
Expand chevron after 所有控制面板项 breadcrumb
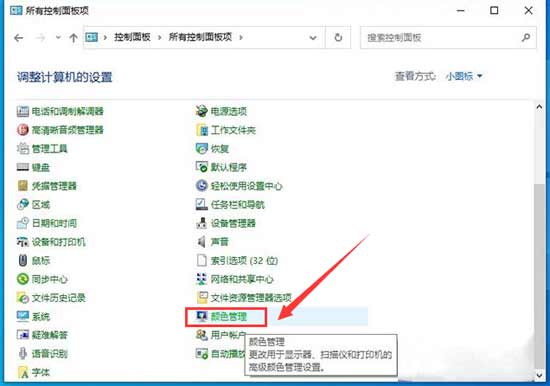tap(241, 37)
